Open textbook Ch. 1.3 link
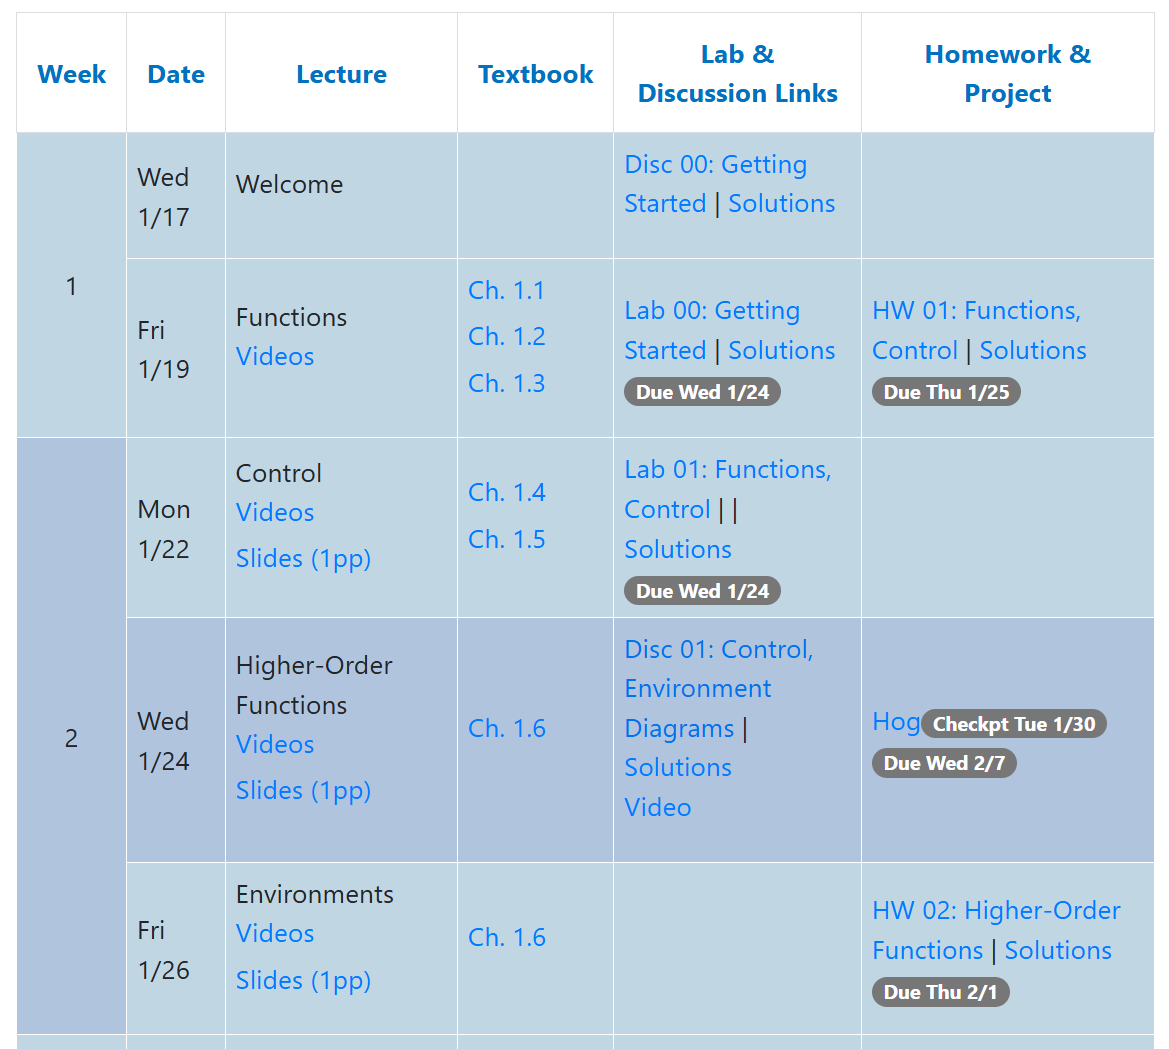Screen dimensions: 1169x1049 click(x=506, y=383)
